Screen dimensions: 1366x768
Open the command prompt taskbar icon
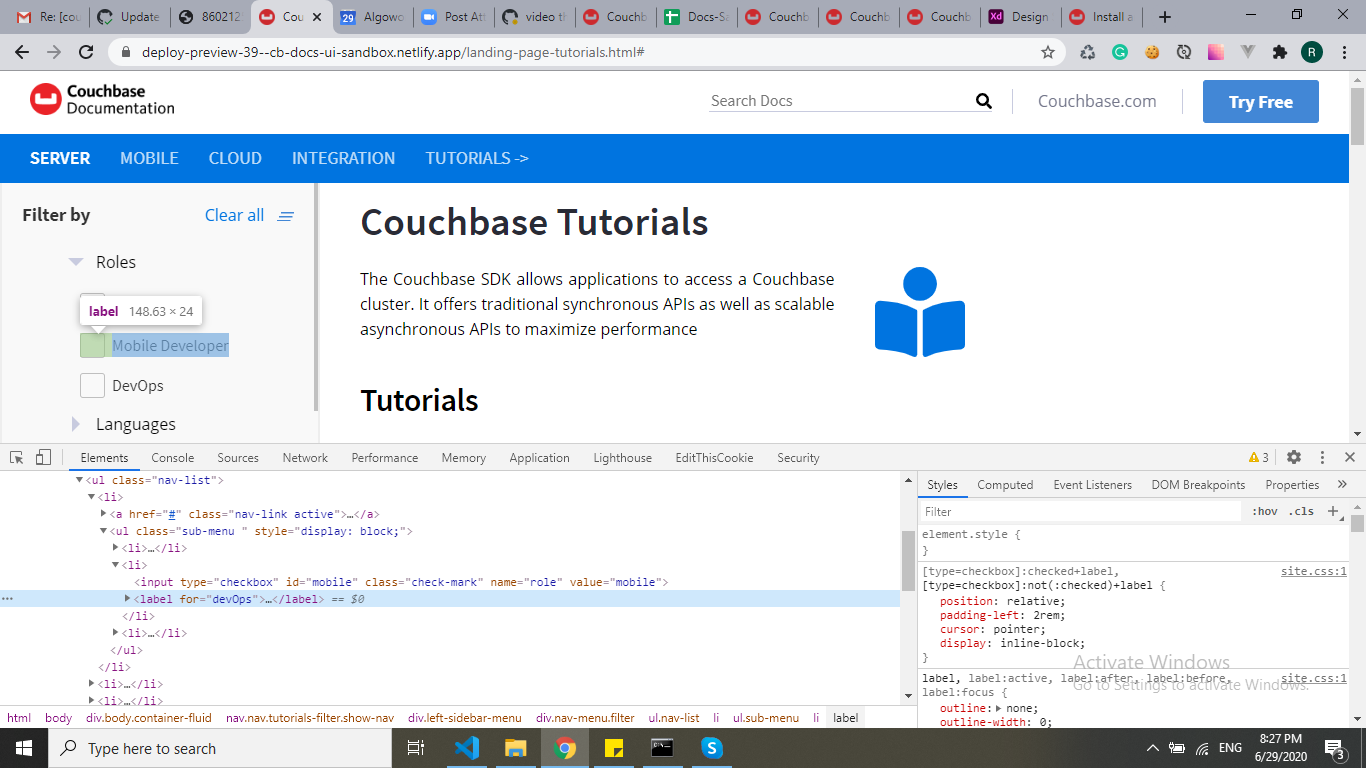[662, 748]
